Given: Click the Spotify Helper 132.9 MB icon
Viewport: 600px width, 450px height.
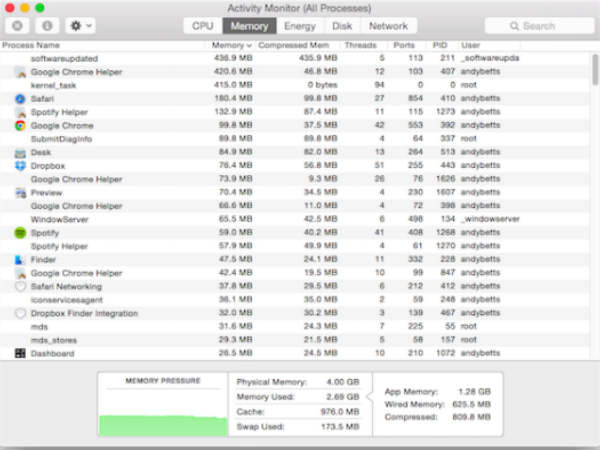Looking at the screenshot, I should point(20,112).
